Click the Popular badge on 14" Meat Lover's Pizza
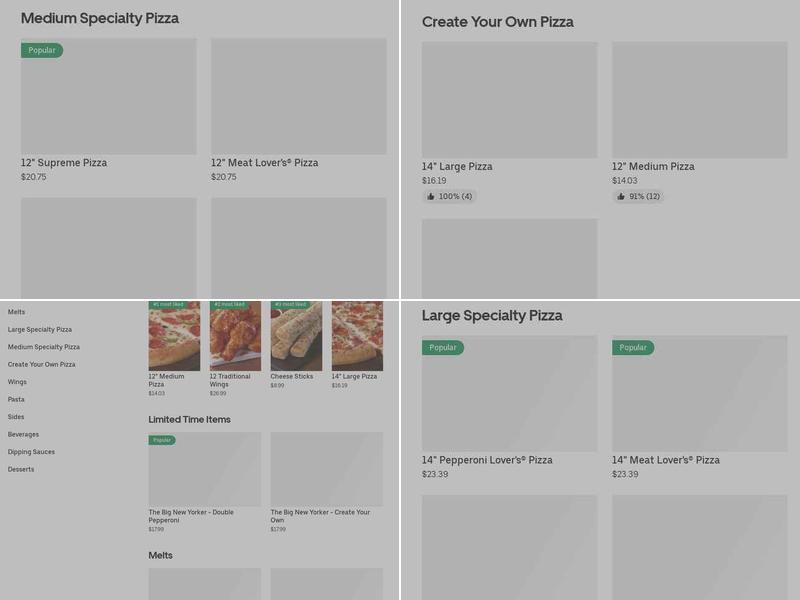 [633, 345]
